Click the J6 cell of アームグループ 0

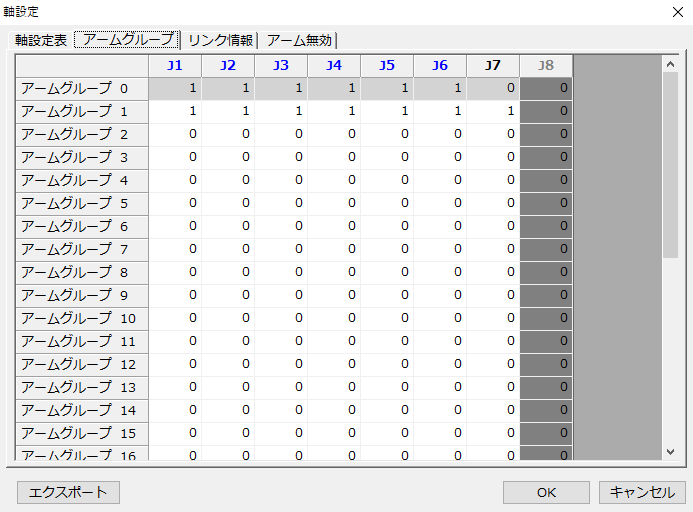pyautogui.click(x=440, y=88)
